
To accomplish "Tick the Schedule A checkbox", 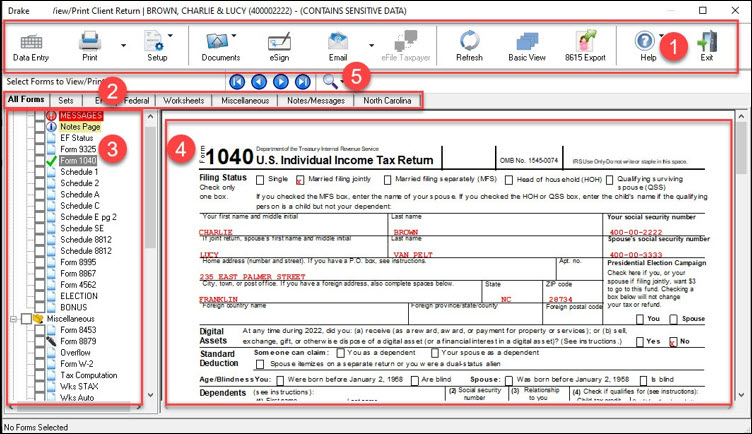I will point(40,195).
